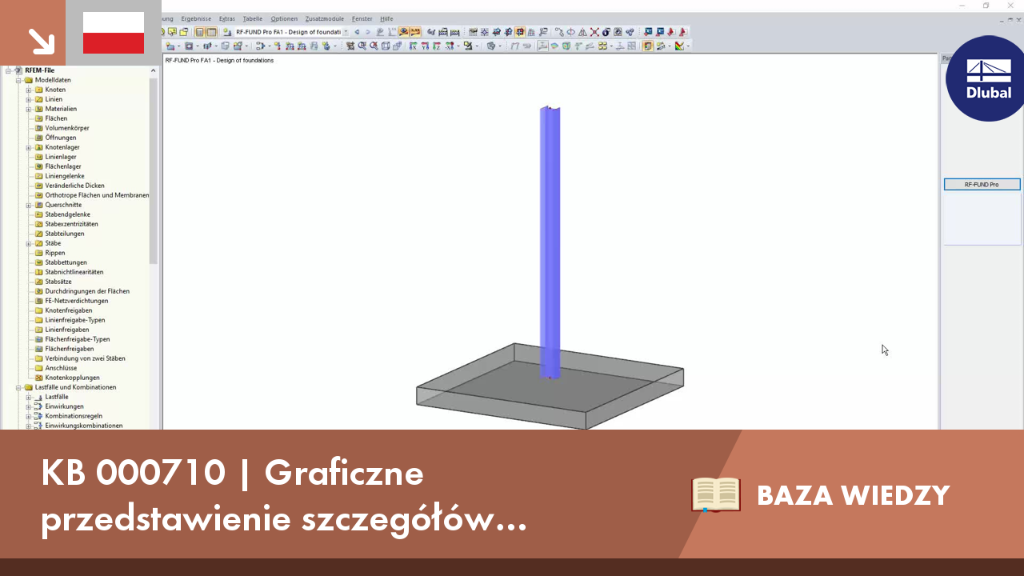Screen dimensions: 1024x576
Task: Open the Zusatzmodule menu
Action: 325,19
